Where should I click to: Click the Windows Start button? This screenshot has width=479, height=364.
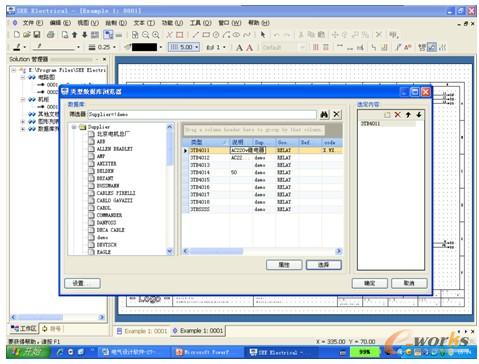[28, 352]
